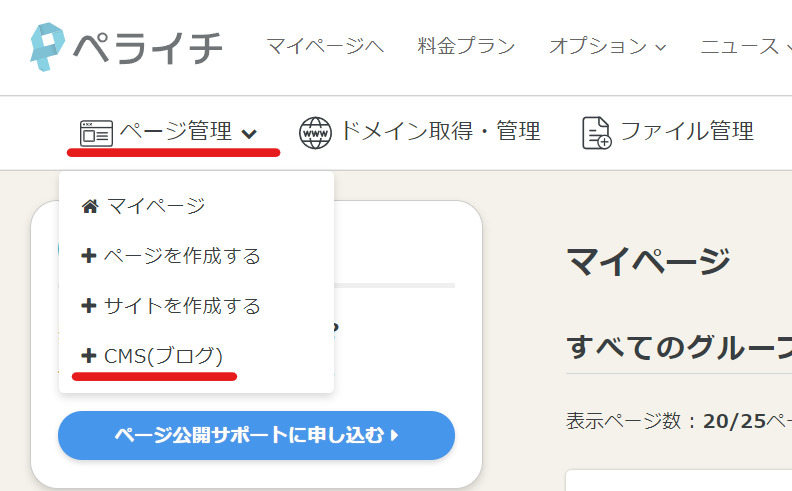
Task: Go to the 料金プラン link
Action: (466, 46)
